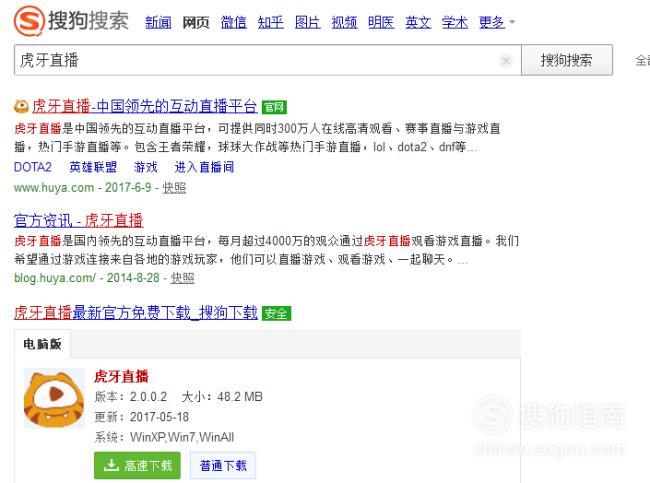Open the DOTA2 sublink
This screenshot has height=483, width=650.
33,167
